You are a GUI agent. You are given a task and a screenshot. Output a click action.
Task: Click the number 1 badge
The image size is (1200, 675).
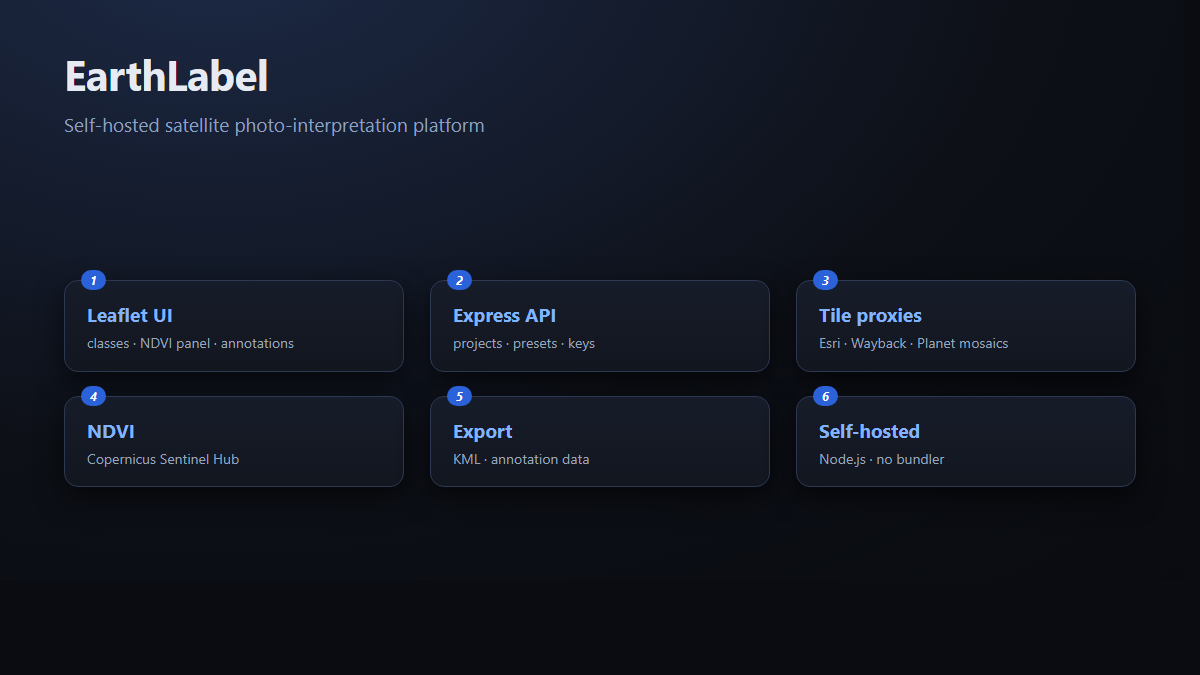coord(93,280)
